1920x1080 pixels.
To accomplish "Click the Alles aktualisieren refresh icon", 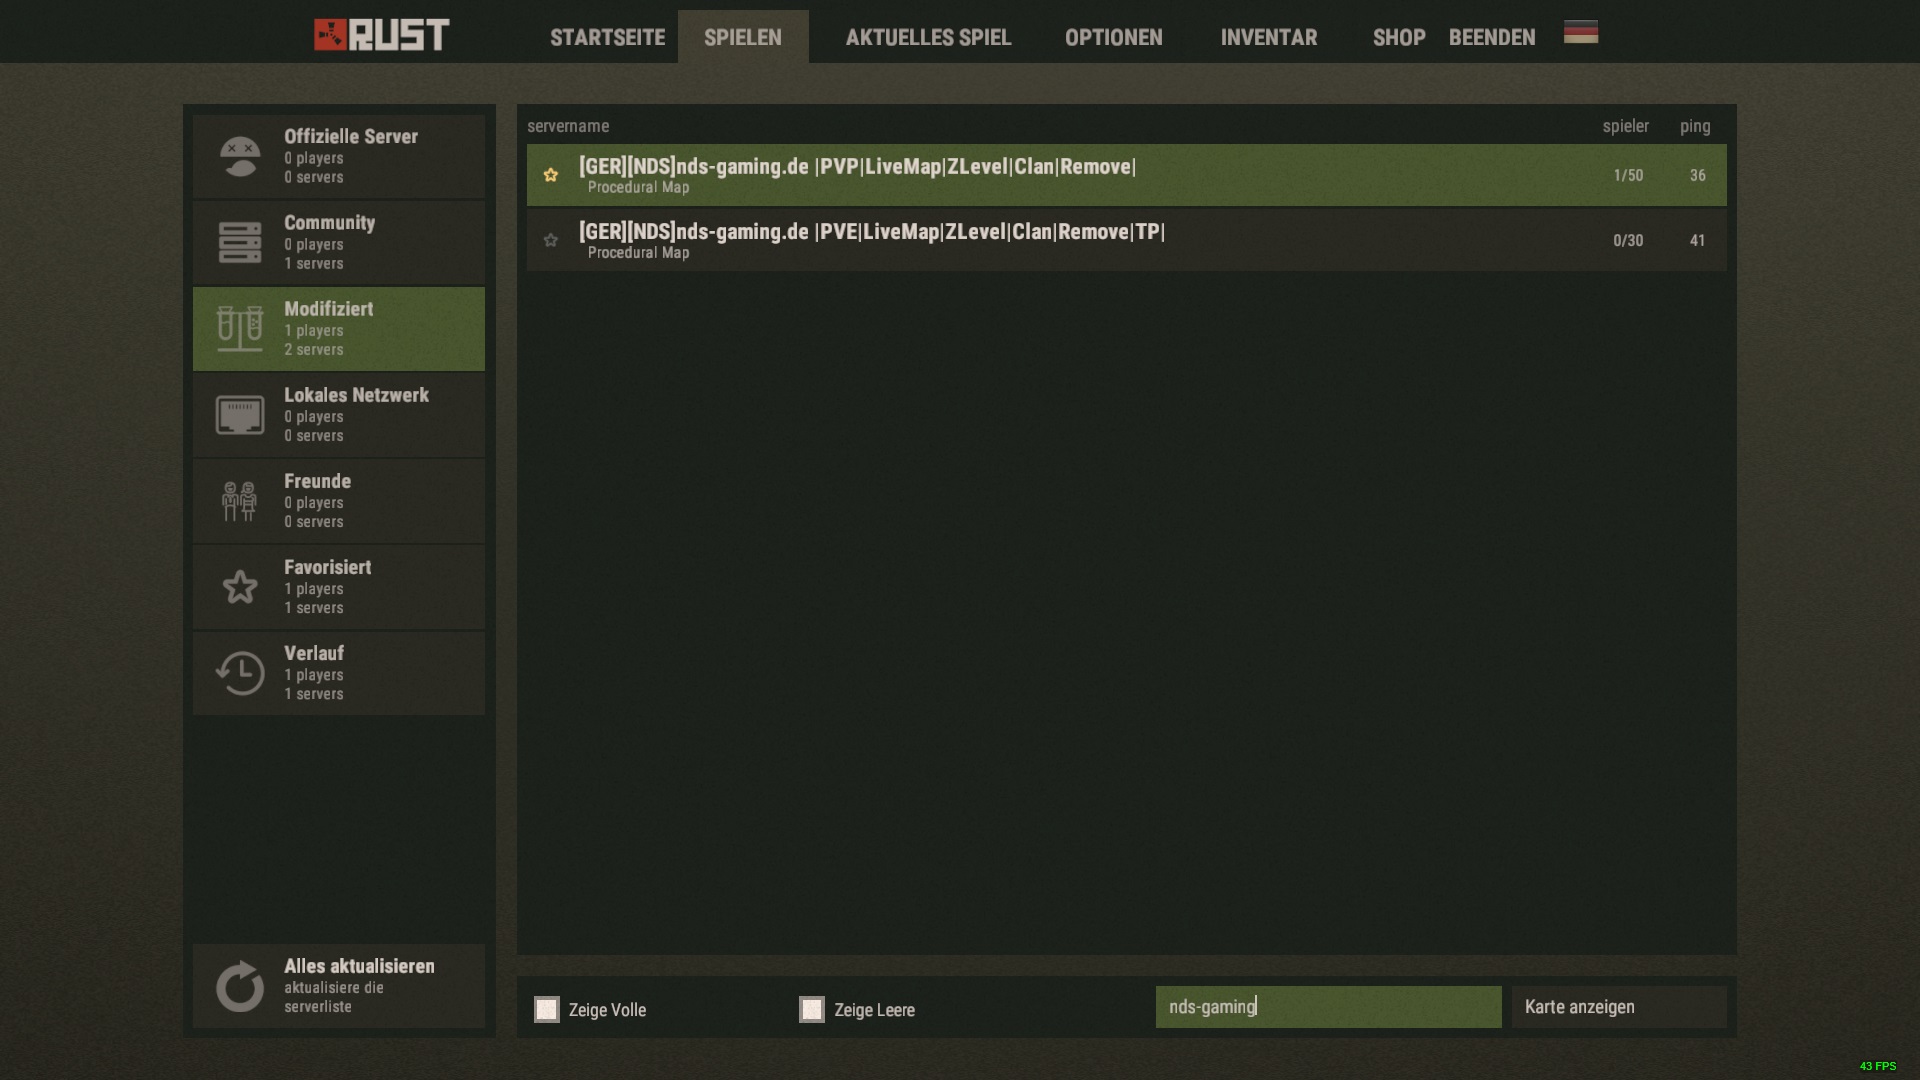I will pyautogui.click(x=240, y=987).
